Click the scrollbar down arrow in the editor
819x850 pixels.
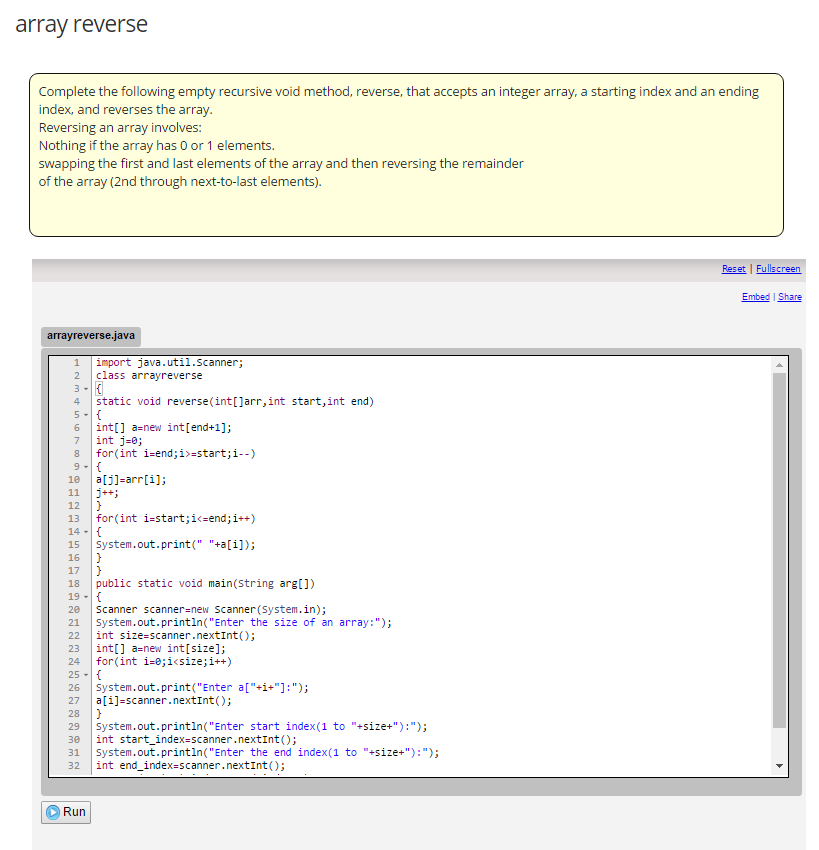tap(780, 765)
